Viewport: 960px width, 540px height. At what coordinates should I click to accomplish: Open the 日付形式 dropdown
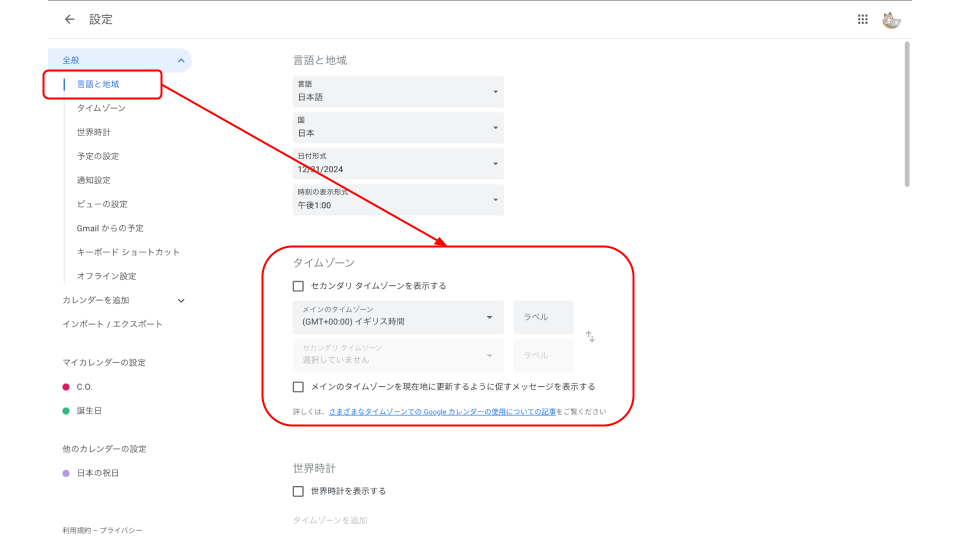click(x=398, y=164)
